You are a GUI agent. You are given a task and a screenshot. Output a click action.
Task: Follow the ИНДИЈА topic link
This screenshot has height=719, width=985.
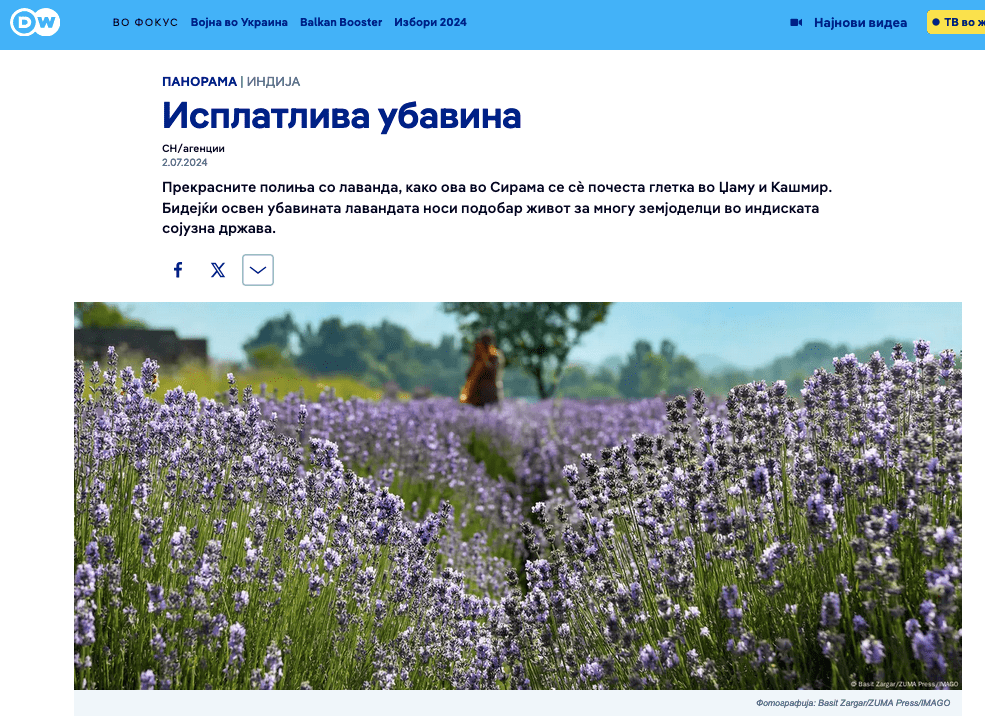[x=274, y=81]
